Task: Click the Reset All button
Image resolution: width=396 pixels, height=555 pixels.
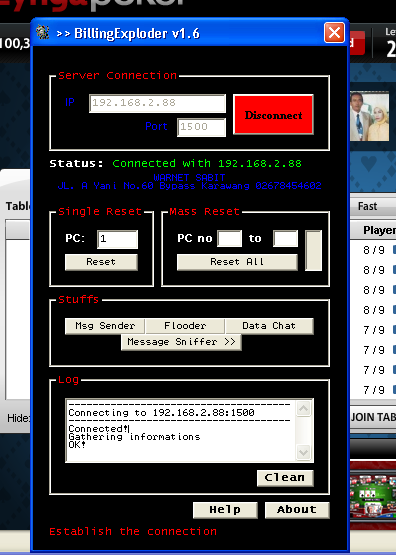Action: click(x=237, y=262)
